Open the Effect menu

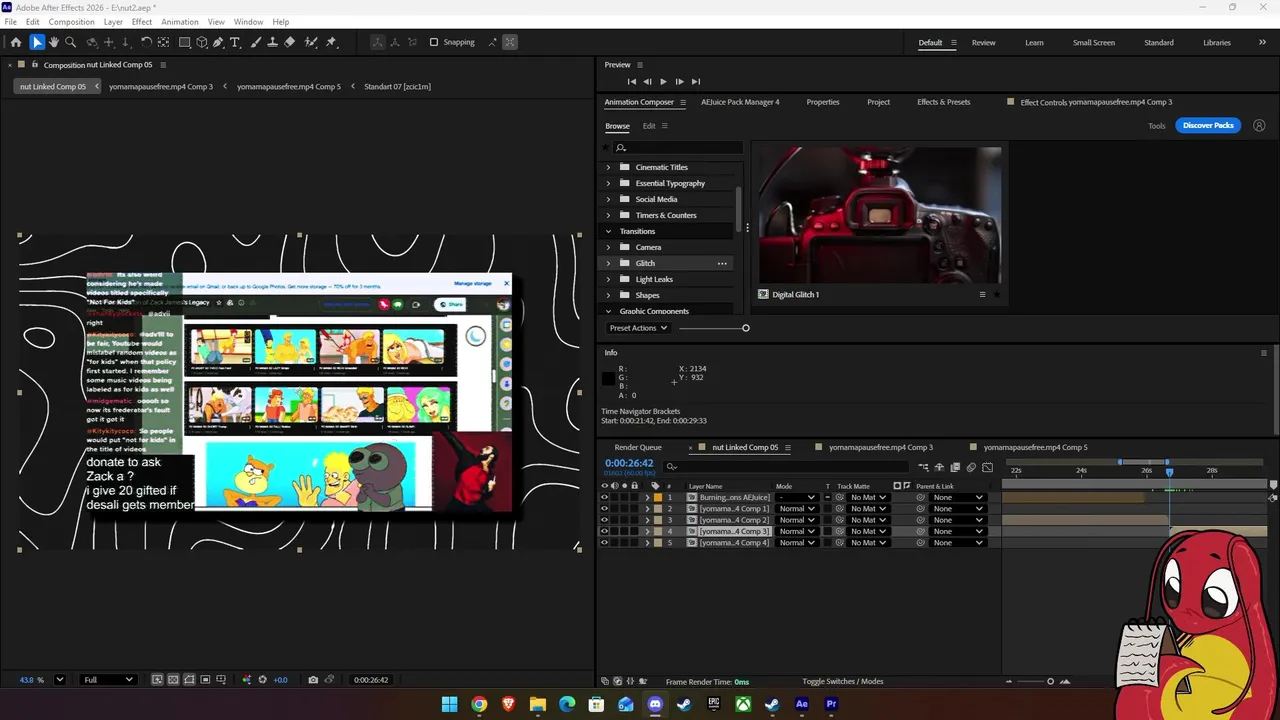coord(142,22)
